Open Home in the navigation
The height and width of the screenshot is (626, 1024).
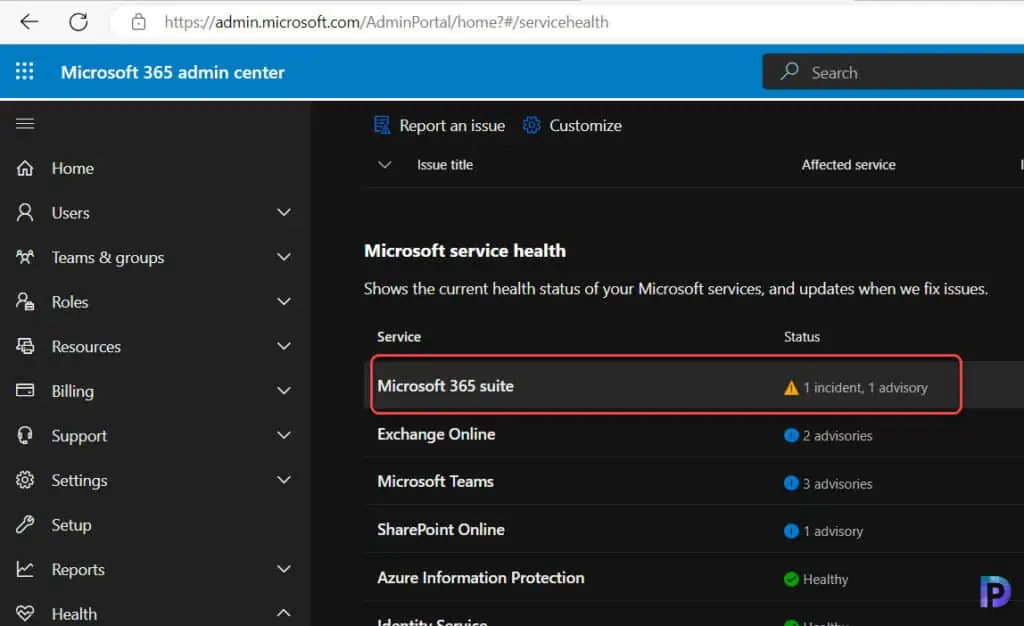72,168
